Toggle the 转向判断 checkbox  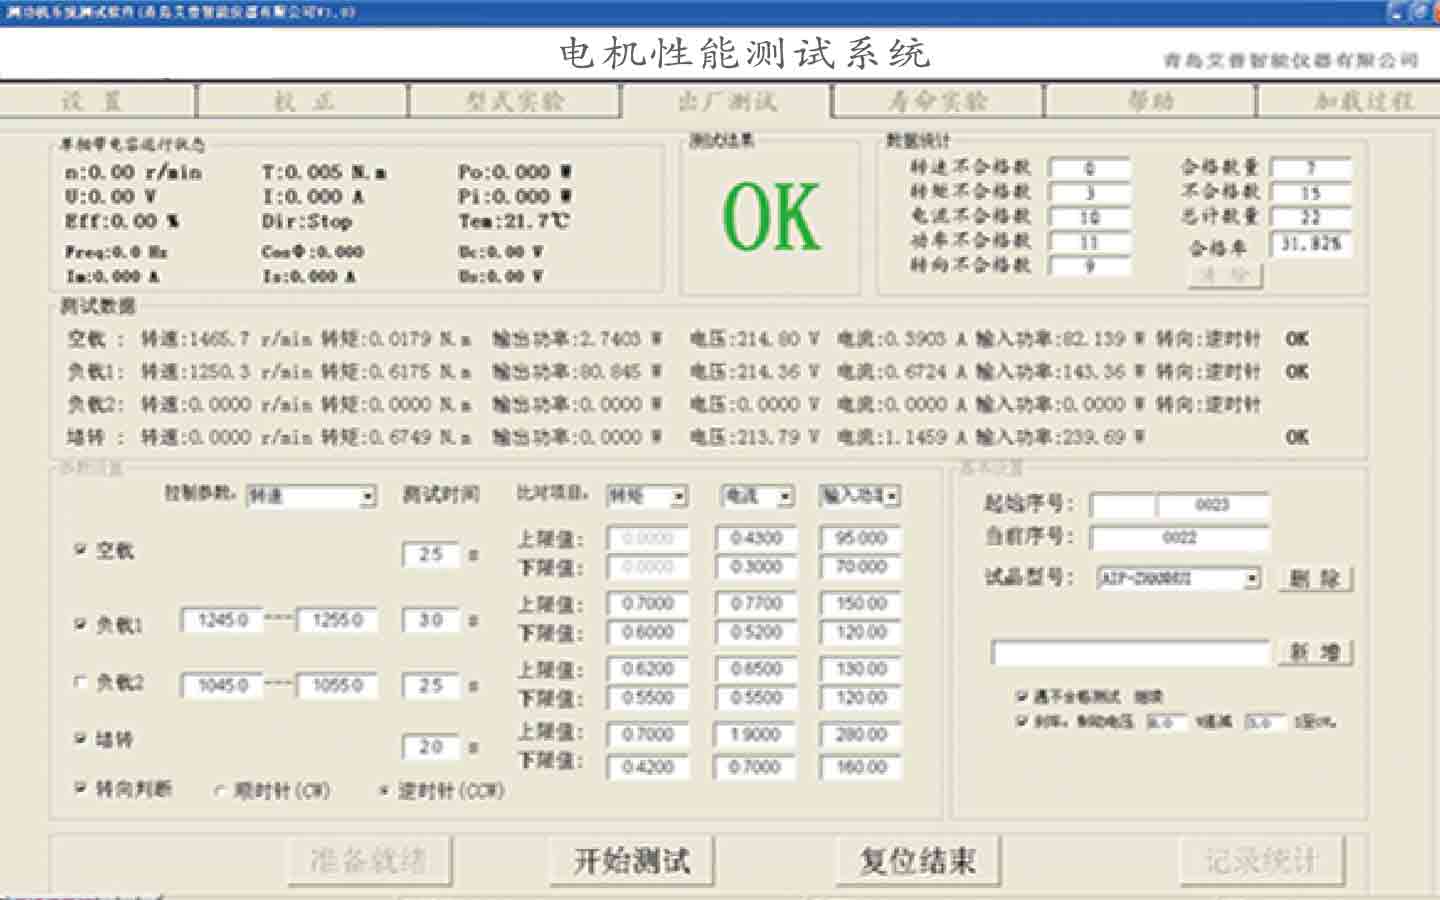(79, 789)
